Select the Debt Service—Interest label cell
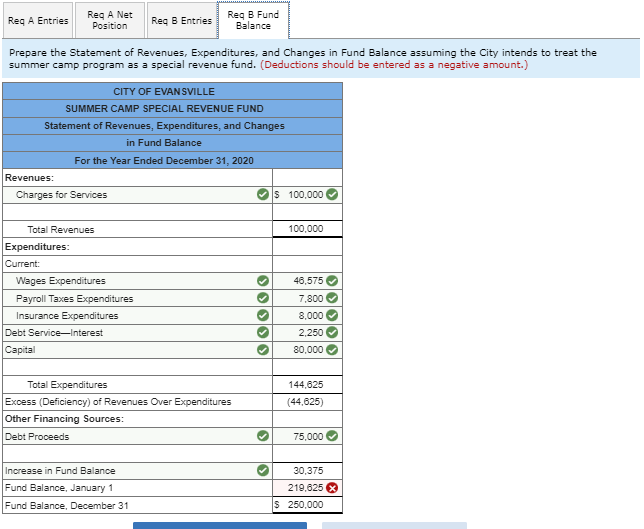The width and height of the screenshot is (644, 529). tap(138, 333)
